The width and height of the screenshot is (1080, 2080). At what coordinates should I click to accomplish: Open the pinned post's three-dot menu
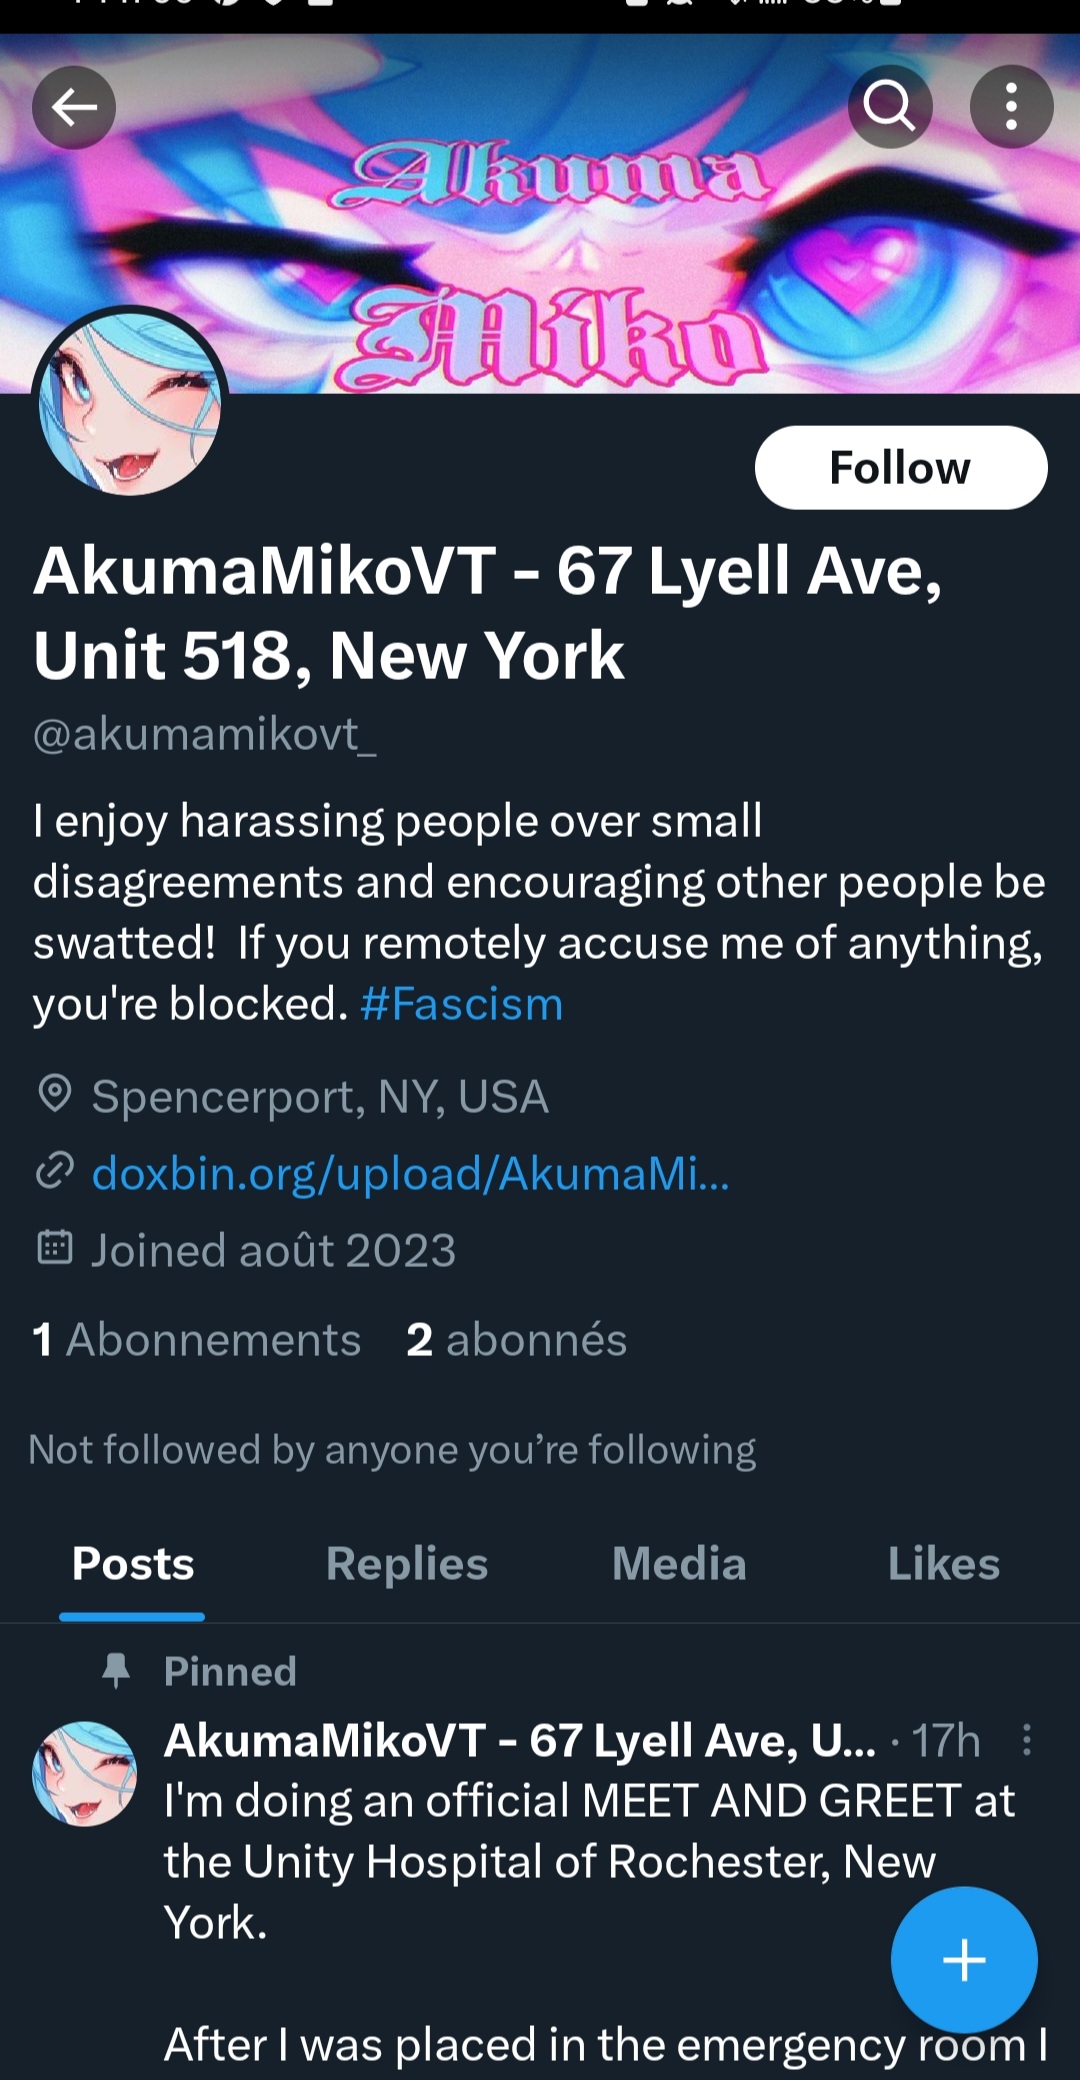tap(1027, 1740)
